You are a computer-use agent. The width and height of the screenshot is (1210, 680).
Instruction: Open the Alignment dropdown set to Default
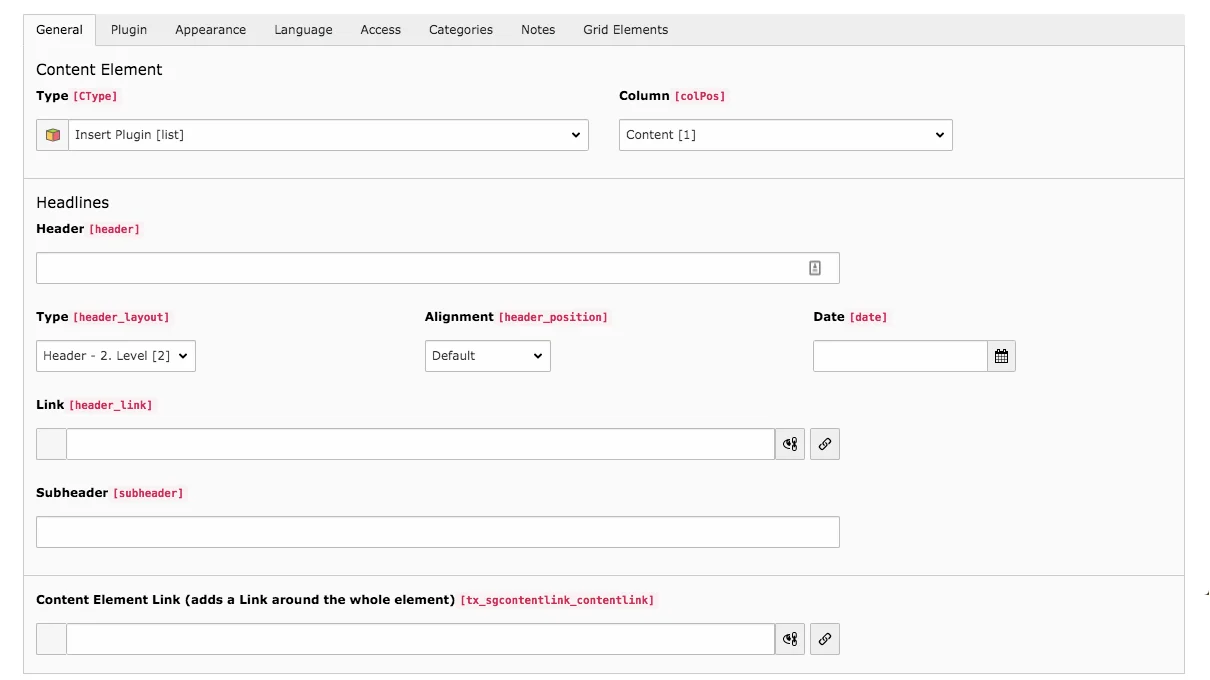point(487,355)
